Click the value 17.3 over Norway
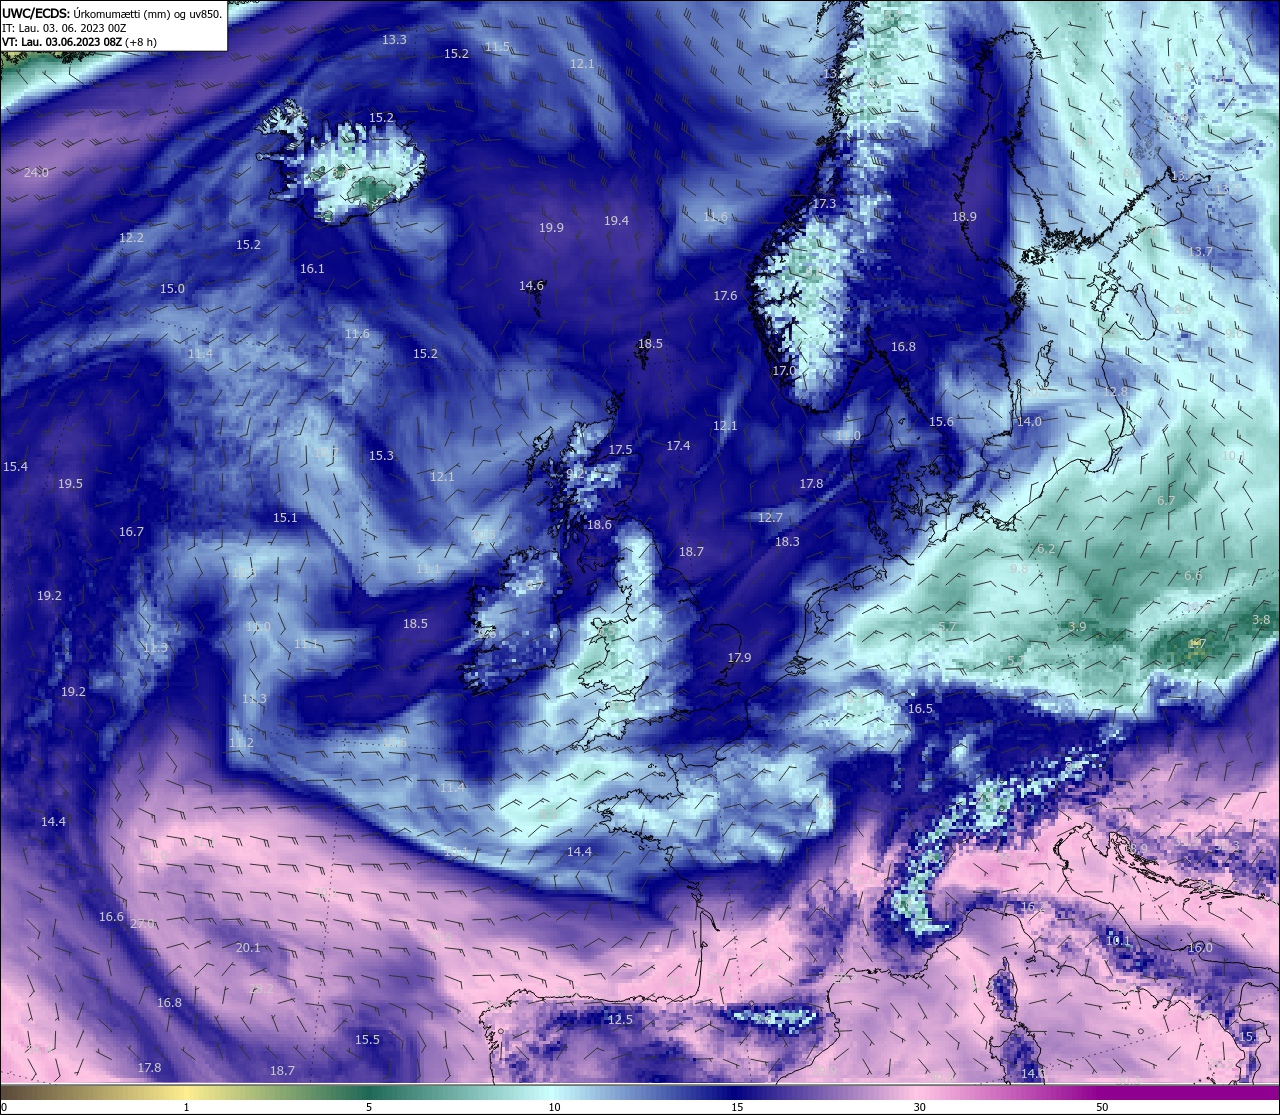 click(x=824, y=204)
